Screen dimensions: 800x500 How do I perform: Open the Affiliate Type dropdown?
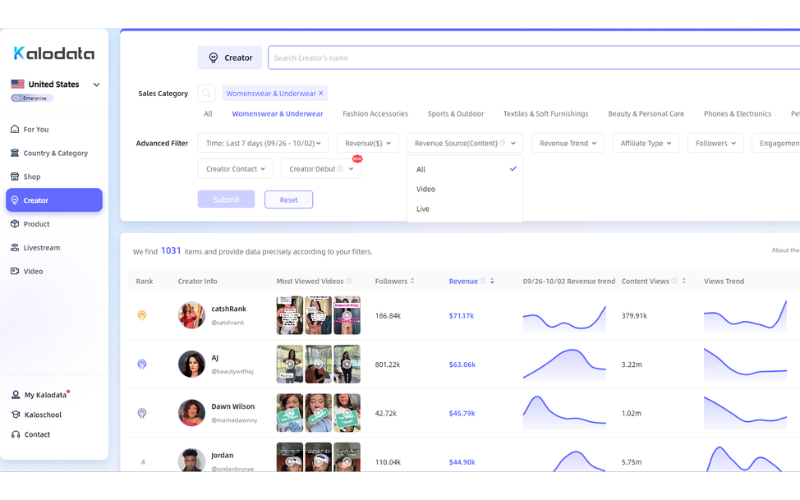[x=646, y=143]
